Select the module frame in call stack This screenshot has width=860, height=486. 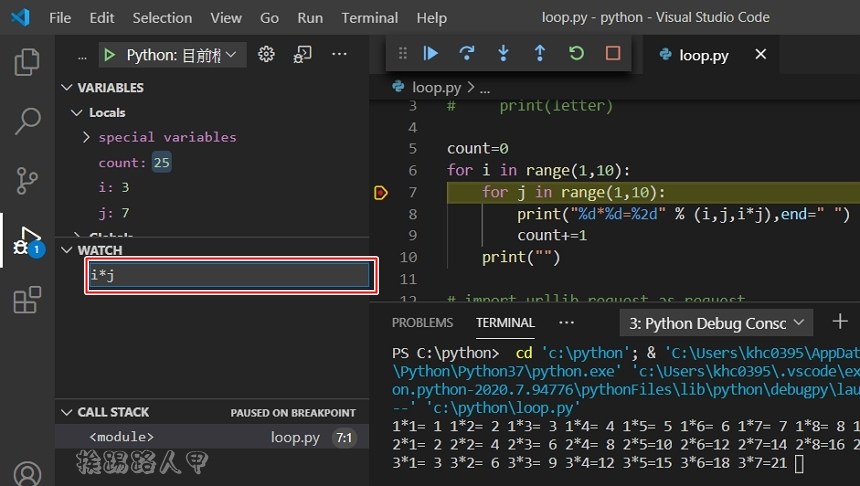click(121, 437)
